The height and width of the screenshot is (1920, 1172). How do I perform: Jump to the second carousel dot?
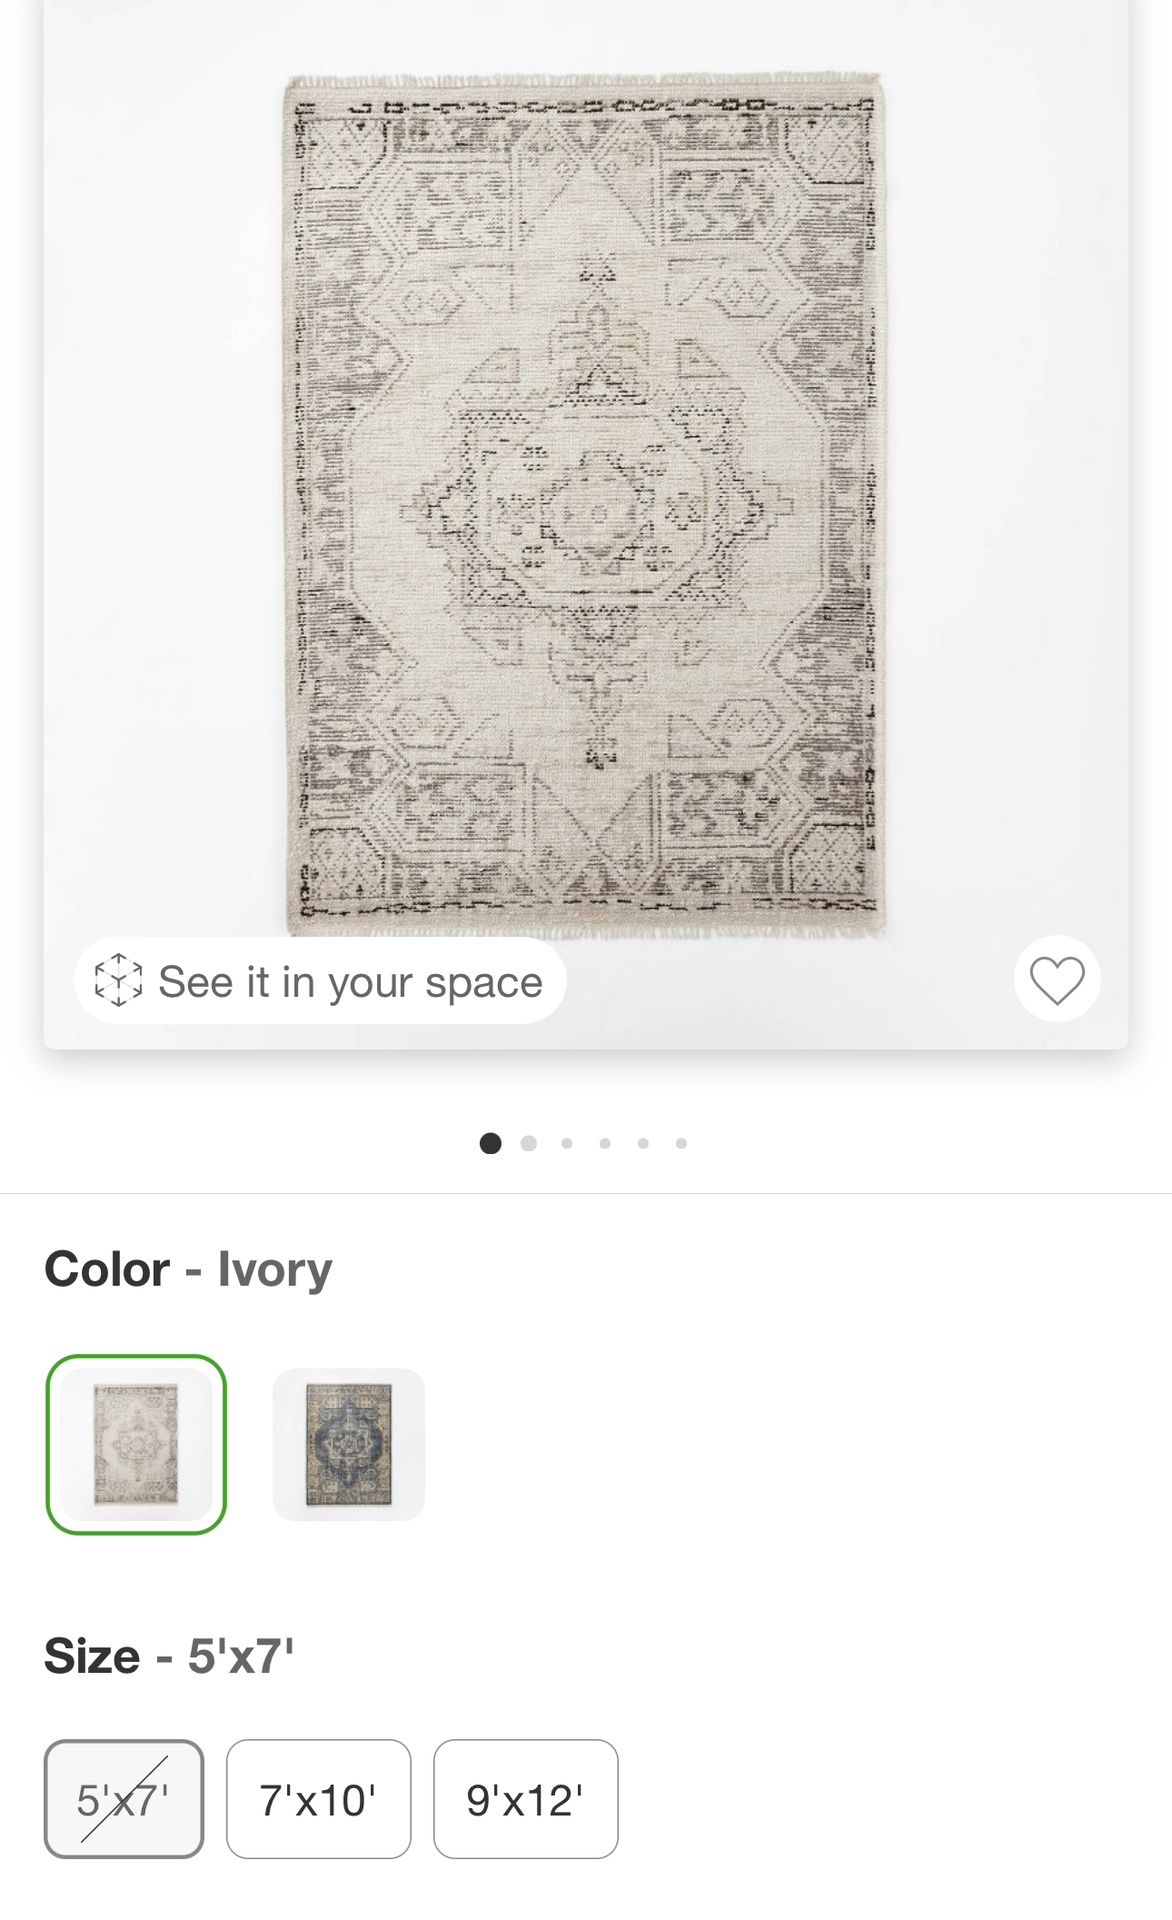(x=529, y=1143)
